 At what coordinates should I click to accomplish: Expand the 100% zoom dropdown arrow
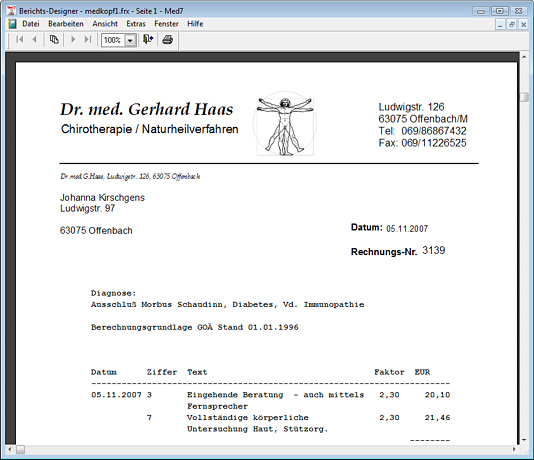click(130, 41)
